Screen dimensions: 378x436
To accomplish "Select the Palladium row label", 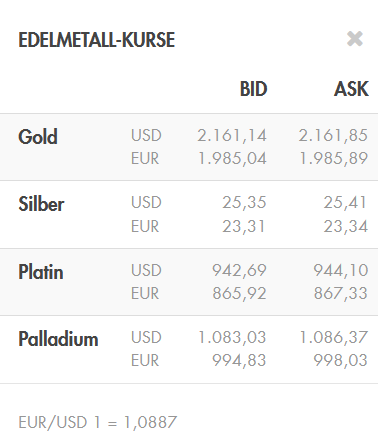I will [58, 339].
